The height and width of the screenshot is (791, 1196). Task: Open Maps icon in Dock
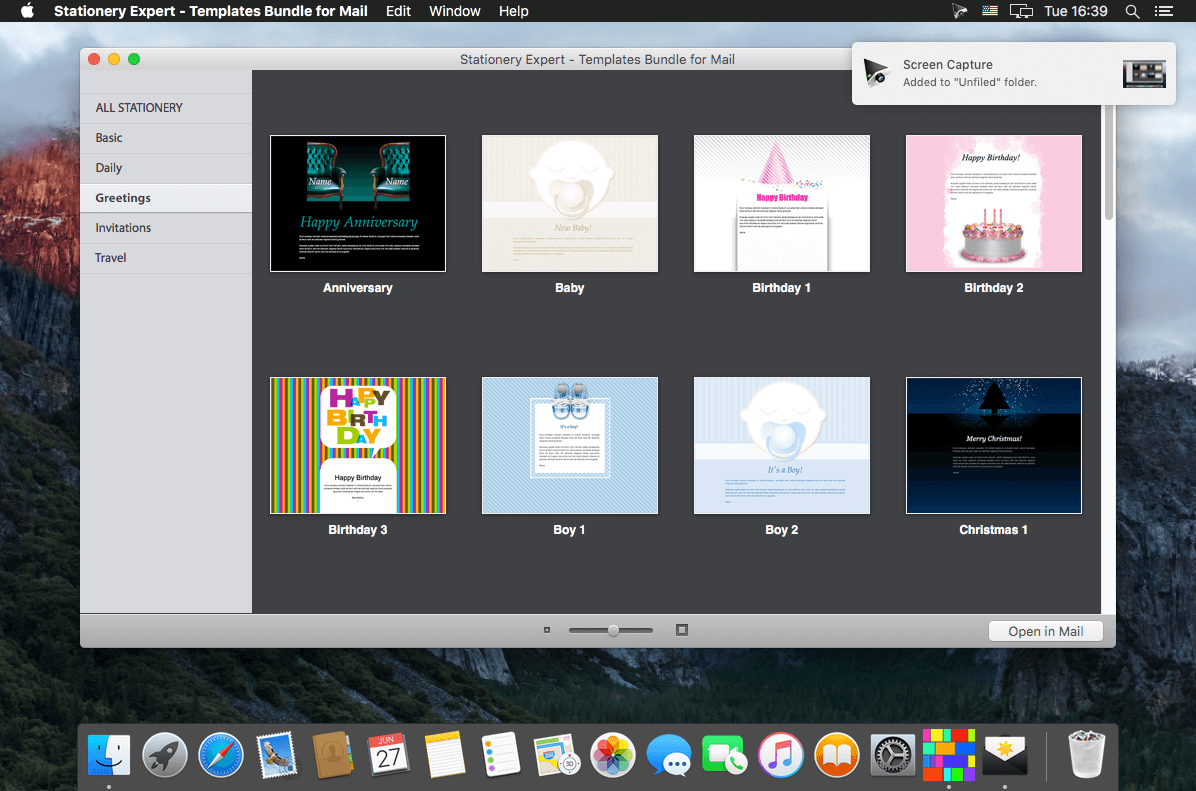[x=556, y=755]
